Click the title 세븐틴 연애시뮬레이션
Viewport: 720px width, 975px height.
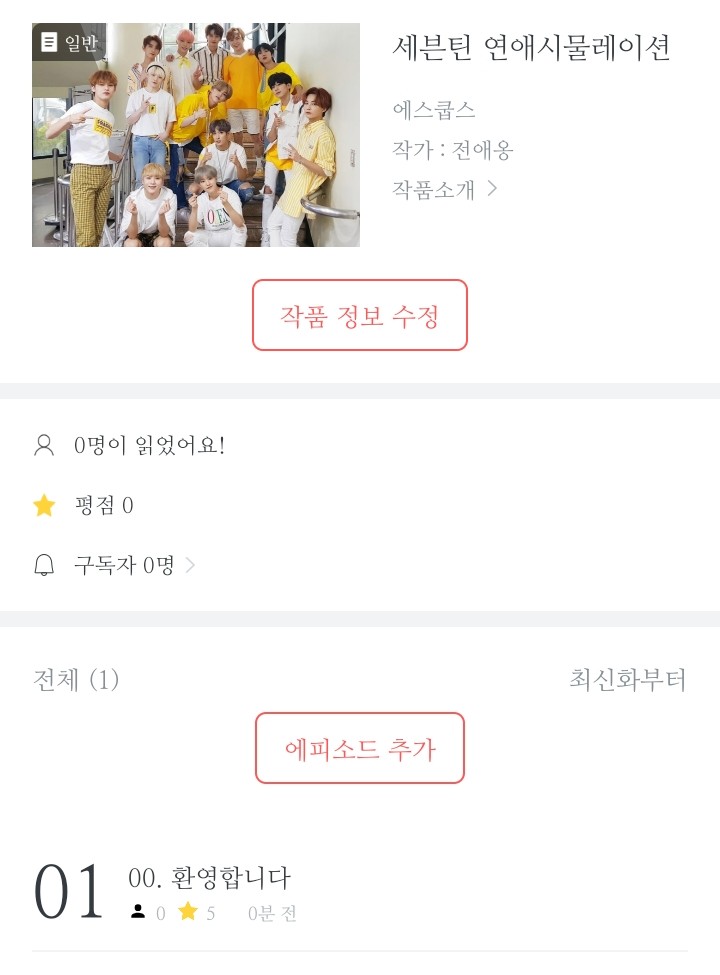pos(531,47)
